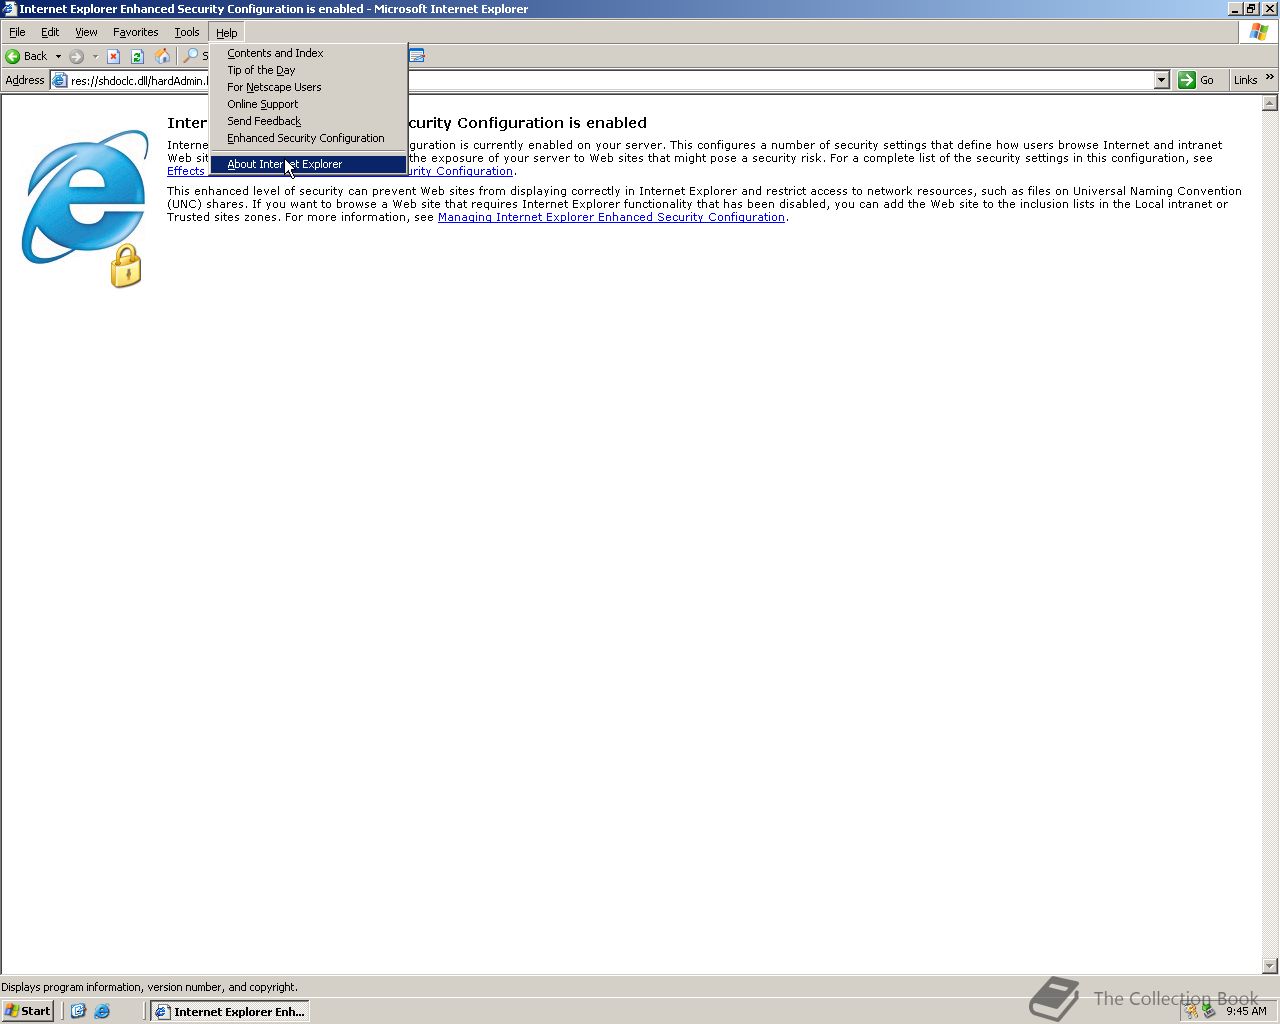
Task: Launch Internet Explorer from quick launch
Action: point(102,1011)
